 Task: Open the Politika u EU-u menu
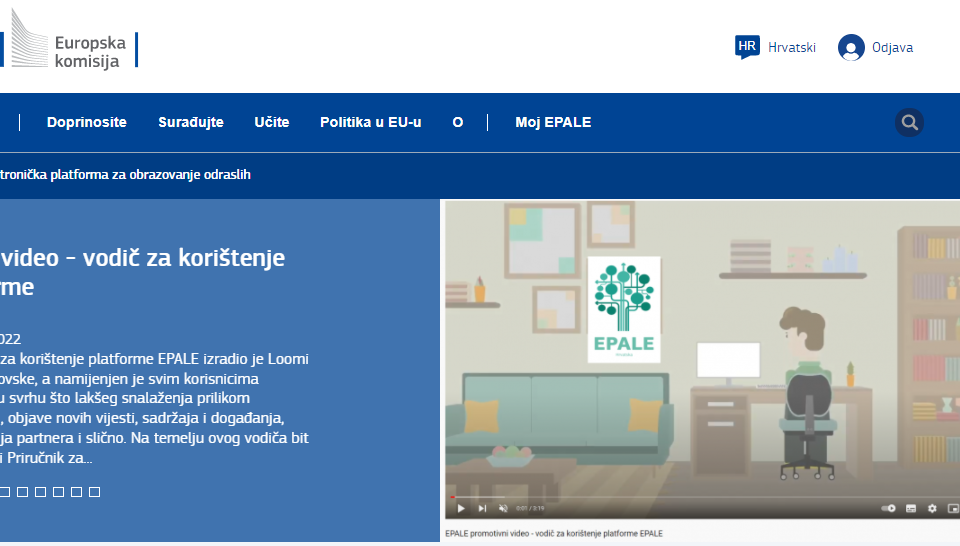pyautogui.click(x=370, y=122)
